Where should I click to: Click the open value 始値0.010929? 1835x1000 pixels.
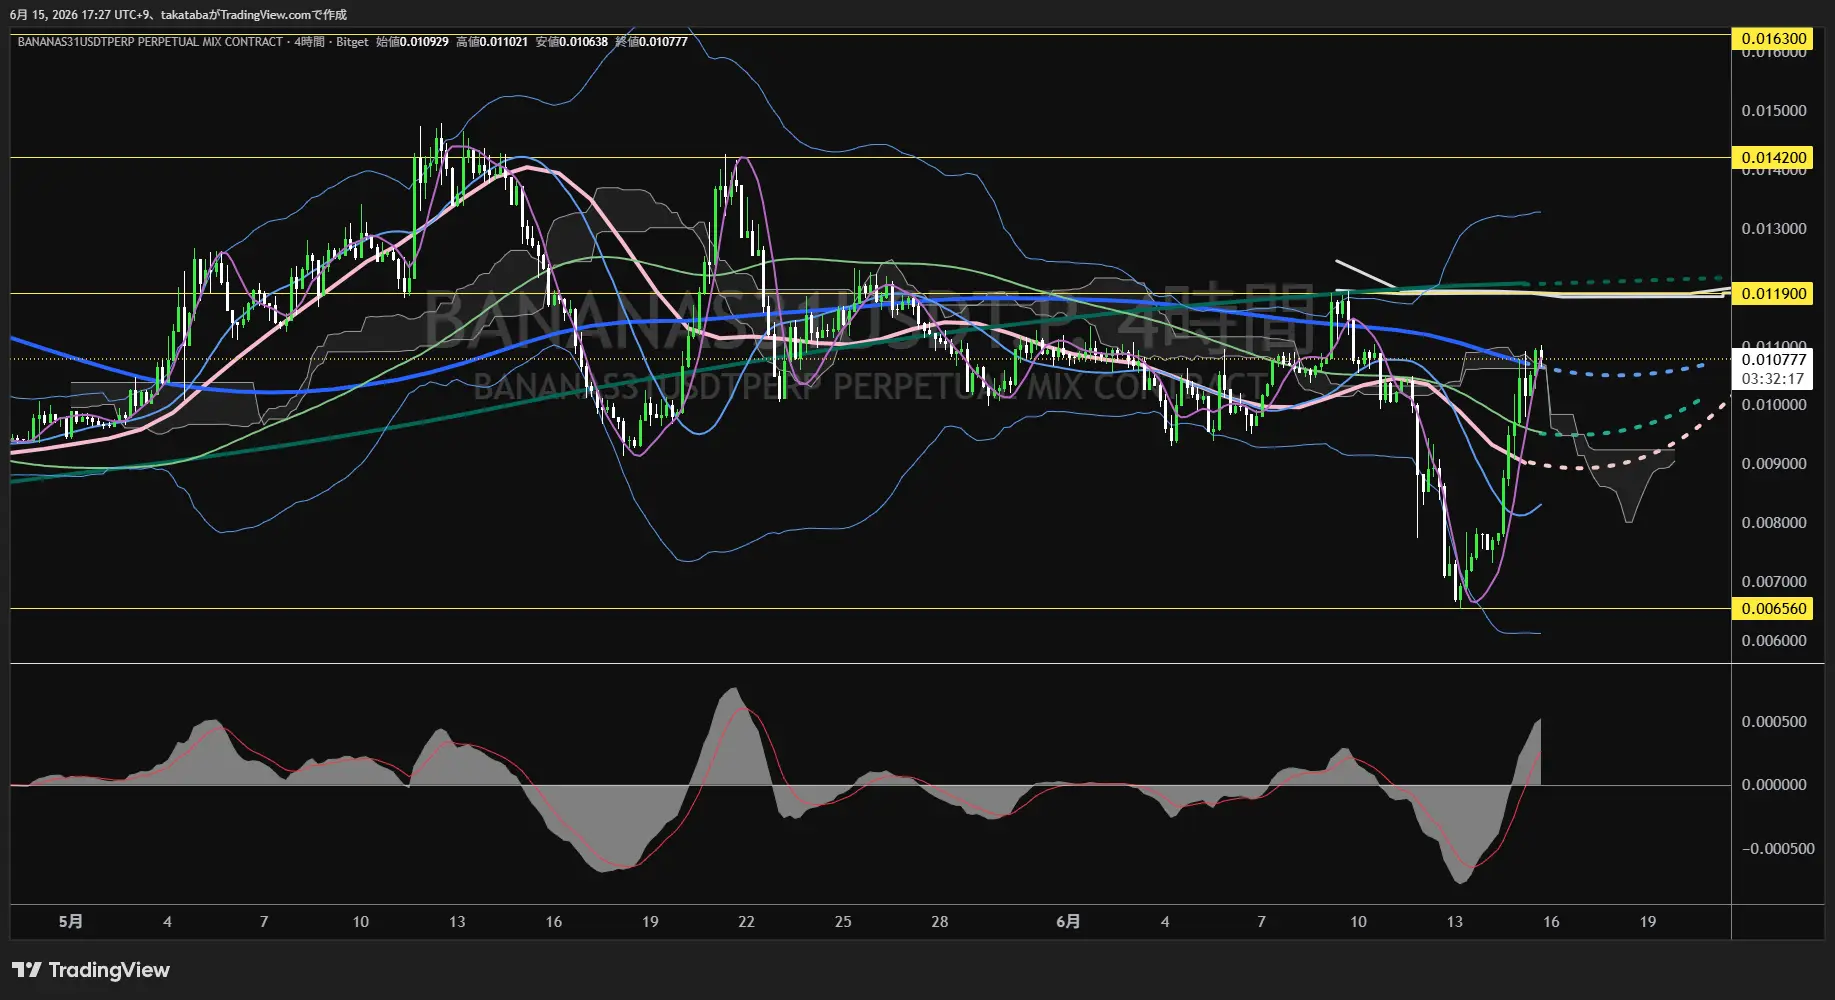412,42
